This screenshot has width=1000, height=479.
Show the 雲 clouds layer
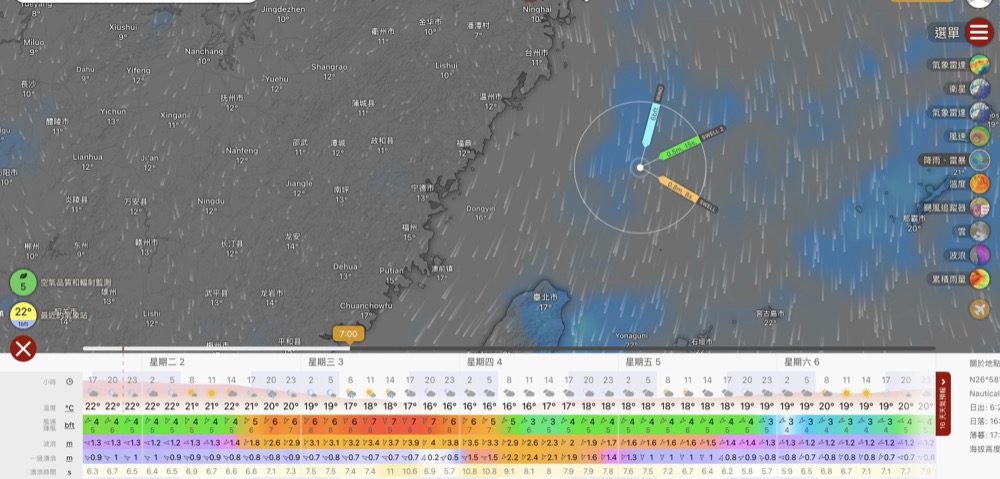point(981,231)
